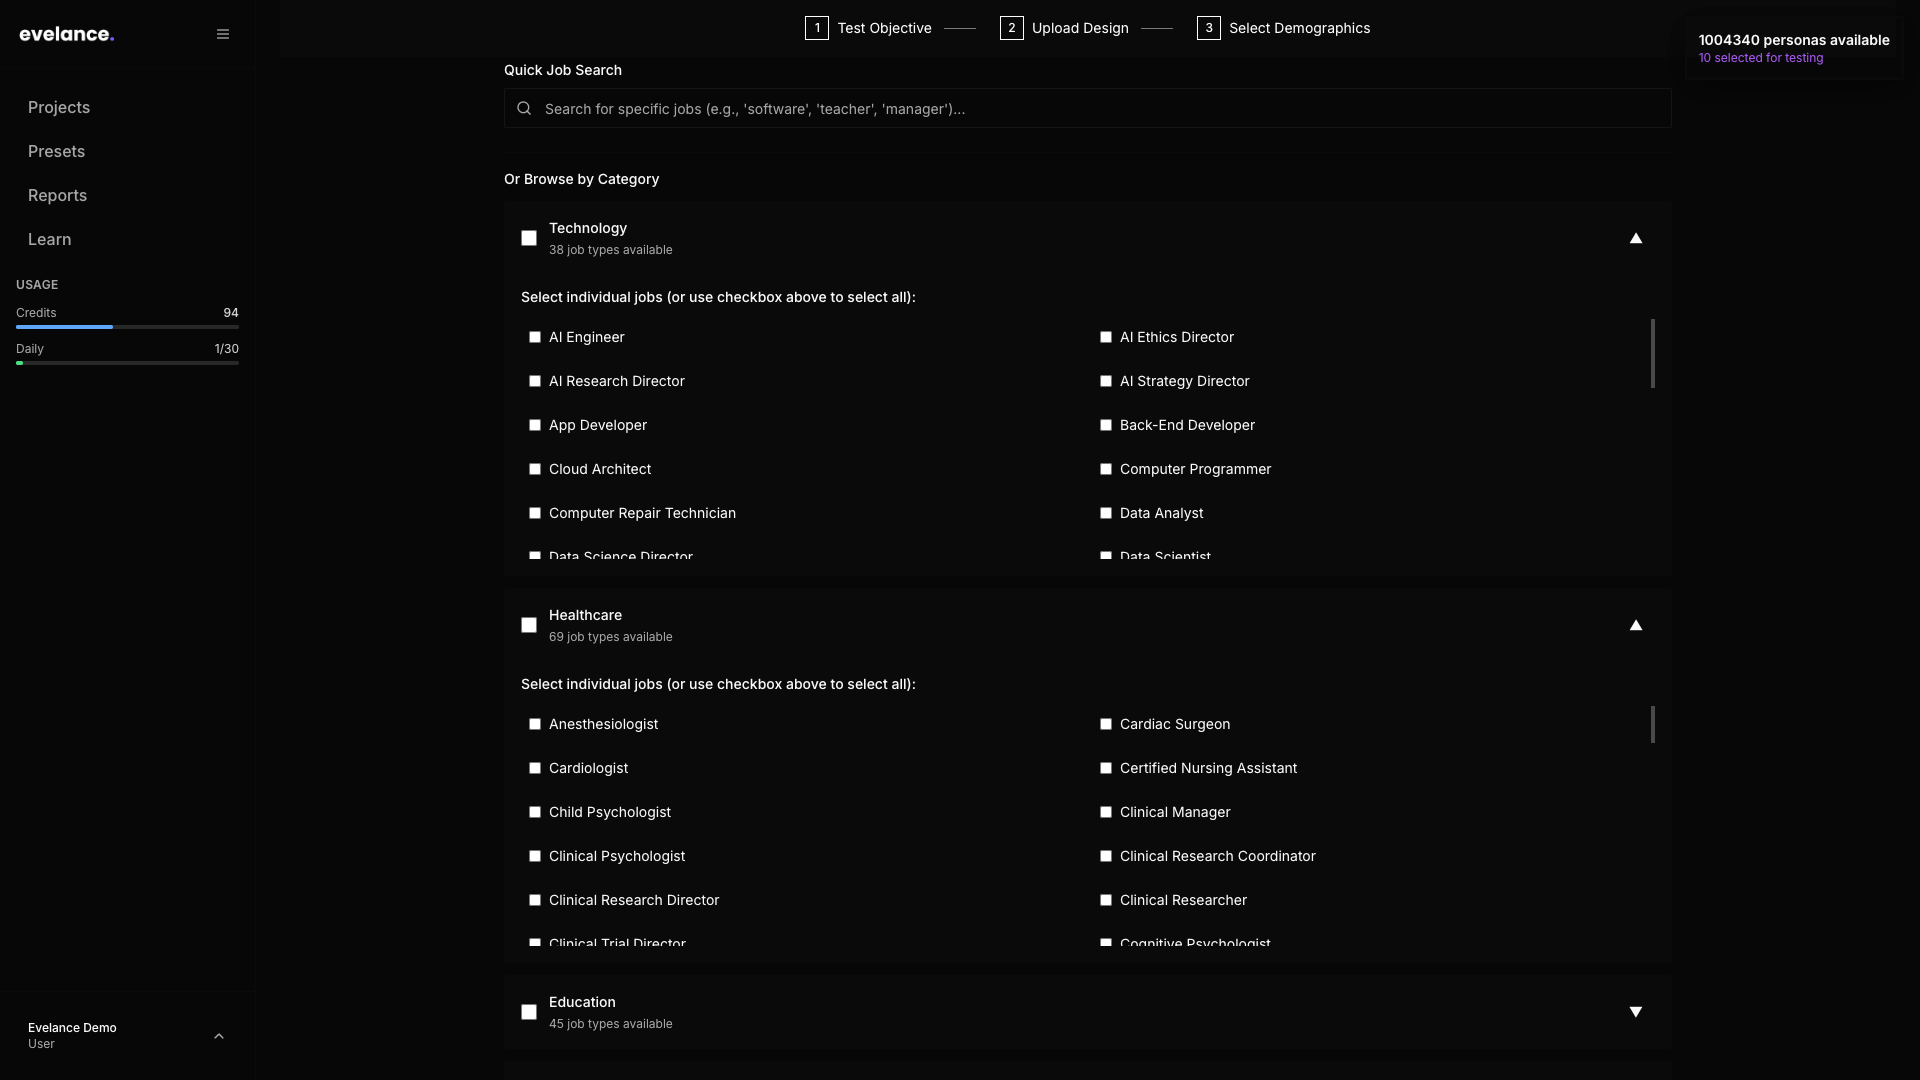Expand the Education category section
Image resolution: width=1920 pixels, height=1080 pixels.
tap(1636, 1011)
